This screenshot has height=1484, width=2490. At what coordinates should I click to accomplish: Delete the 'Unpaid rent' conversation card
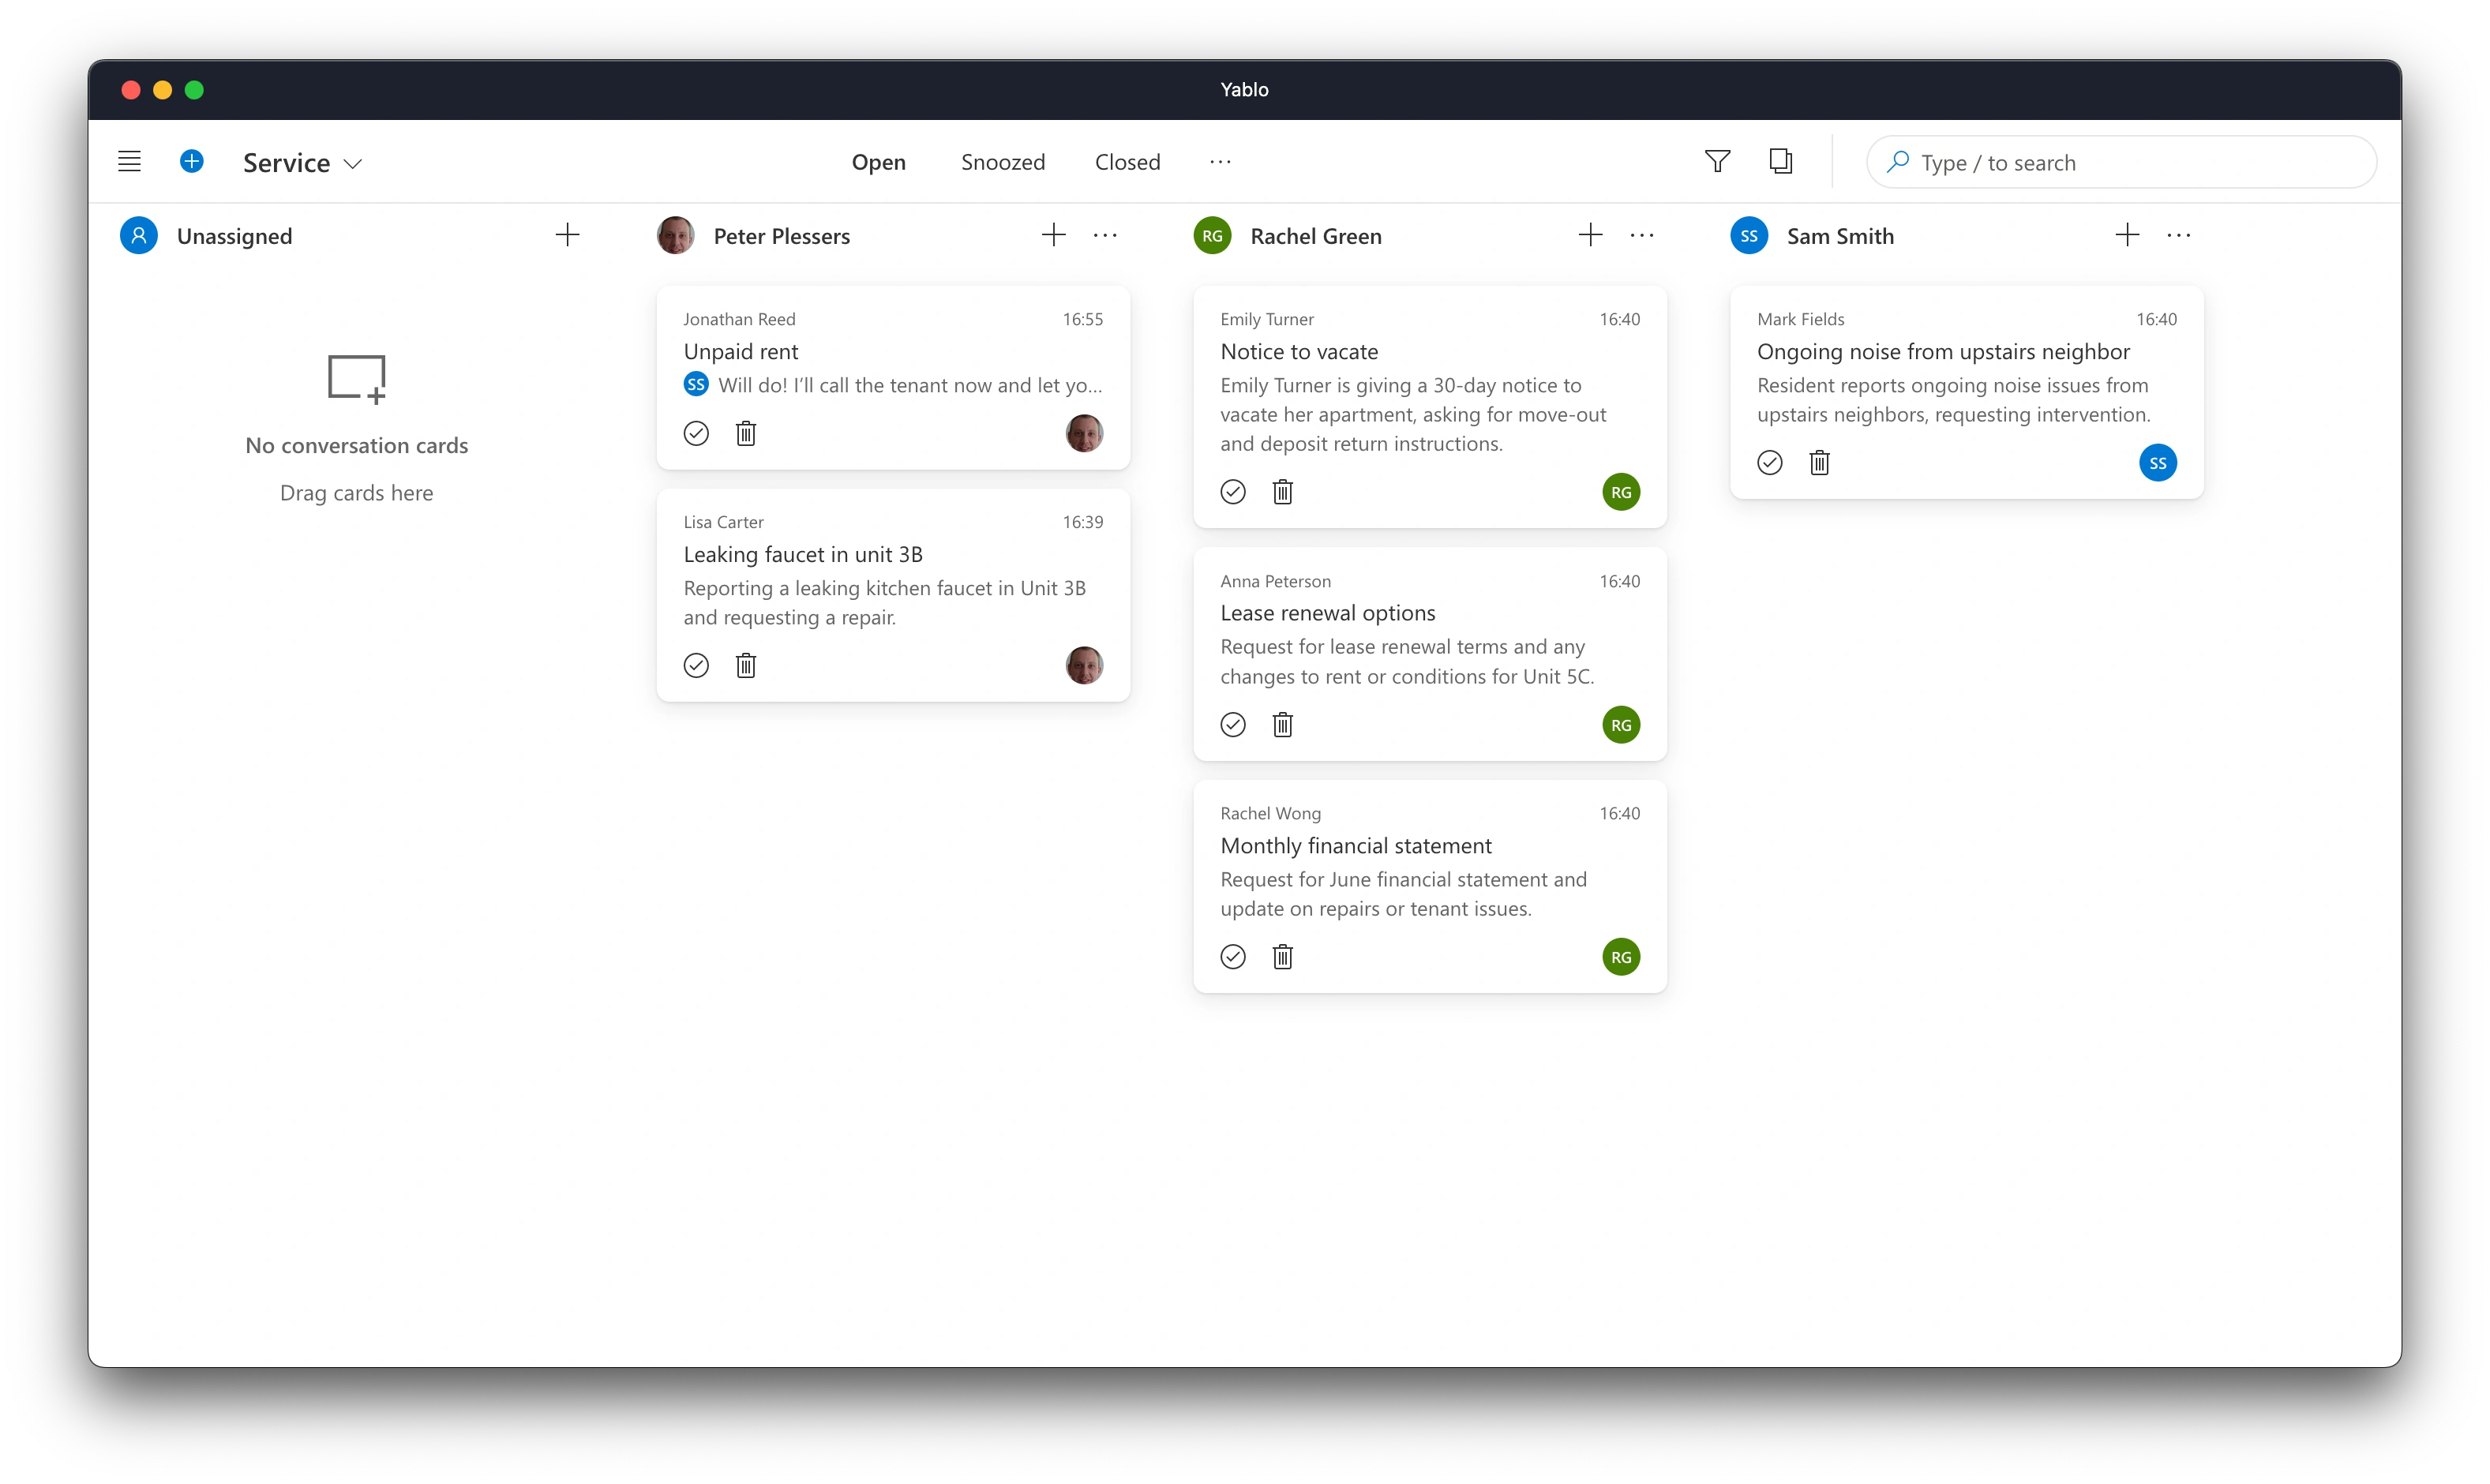click(x=745, y=433)
